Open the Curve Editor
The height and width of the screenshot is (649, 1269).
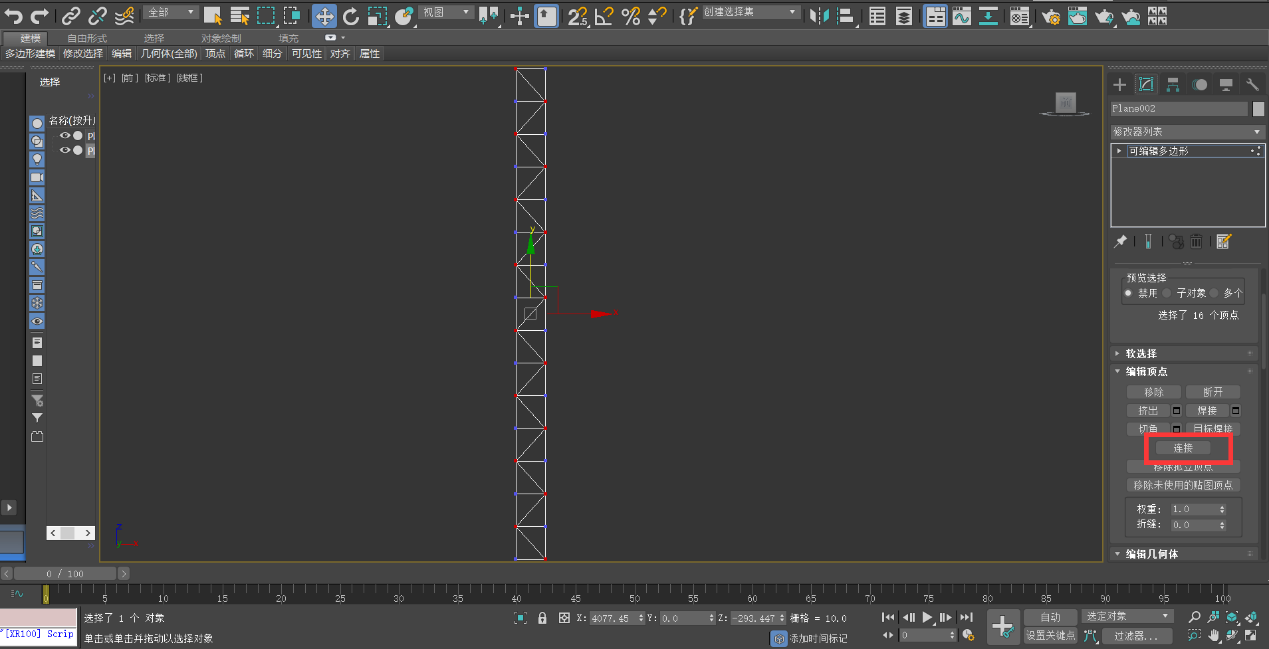pyautogui.click(x=961, y=16)
